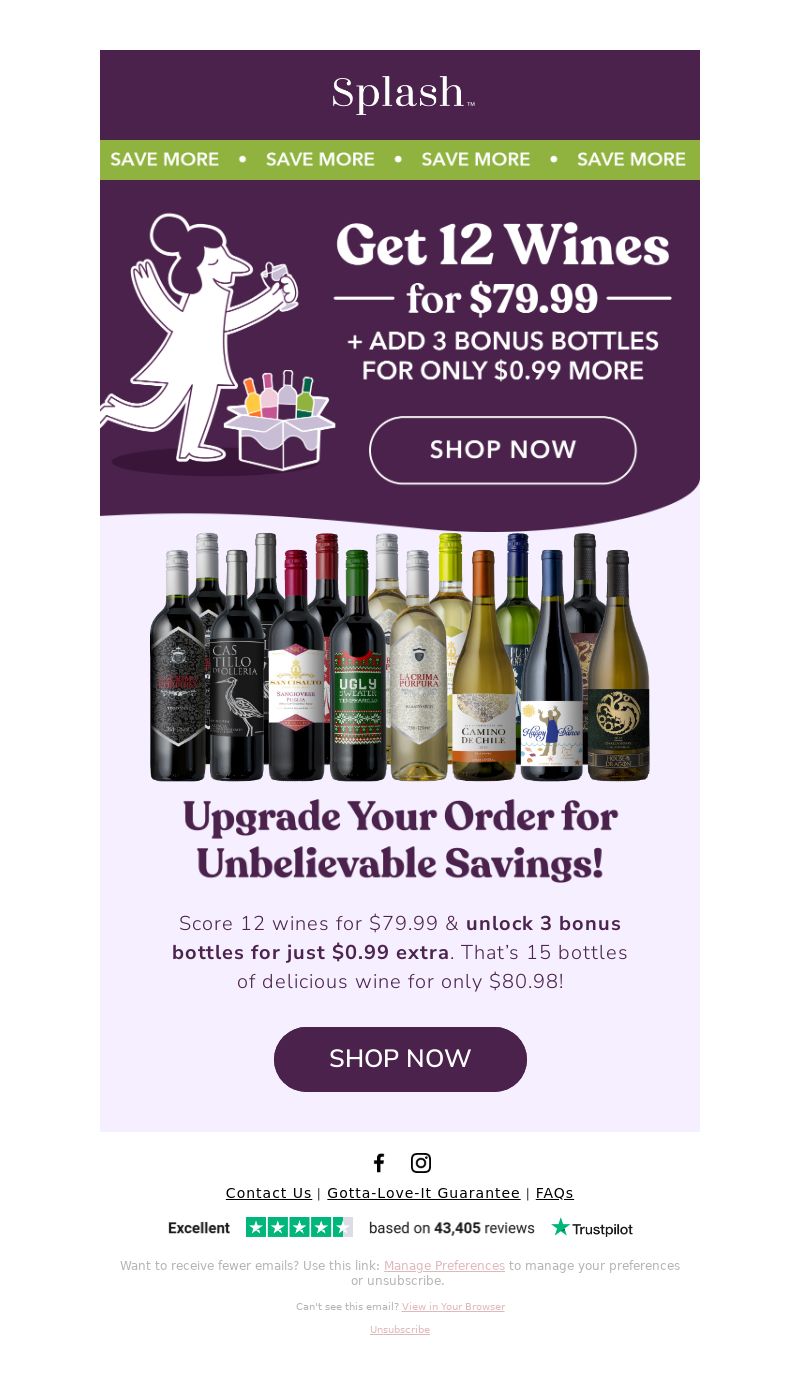
Task: Open the FAQs link
Action: [555, 1193]
